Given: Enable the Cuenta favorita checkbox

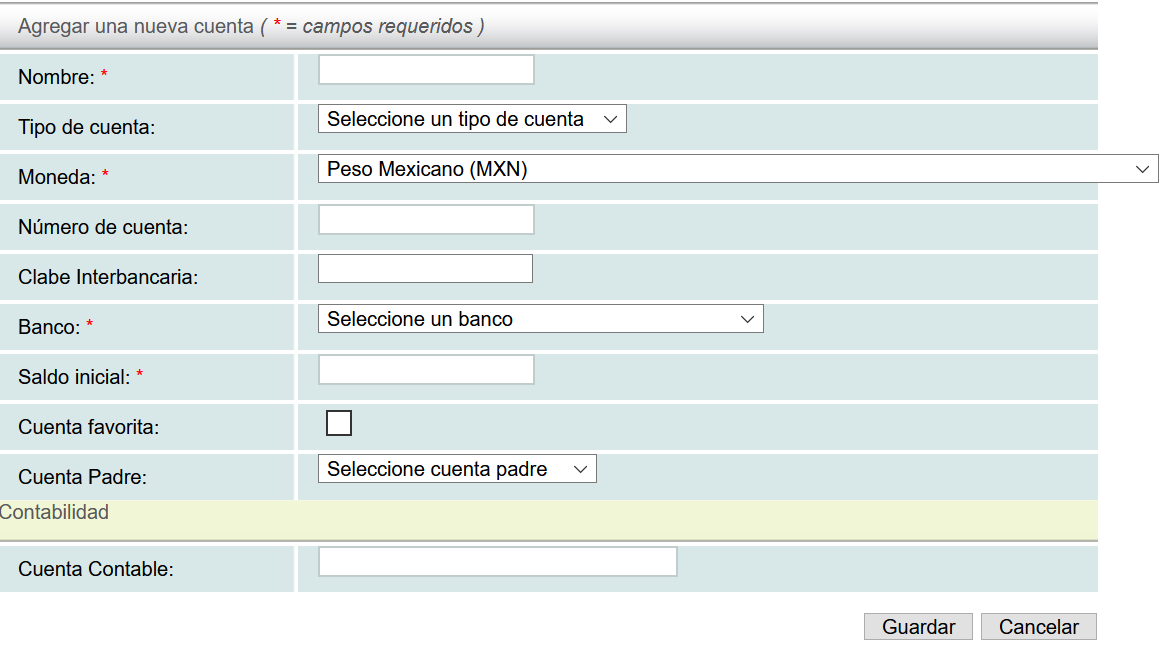Looking at the screenshot, I should pos(339,424).
